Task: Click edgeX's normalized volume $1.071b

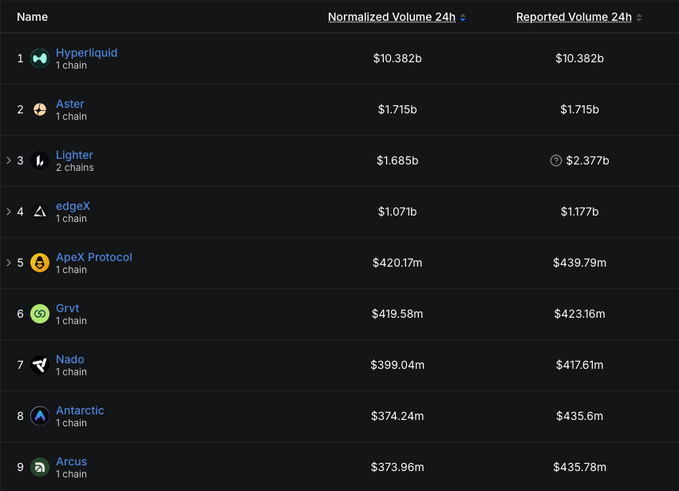Action: [397, 212]
